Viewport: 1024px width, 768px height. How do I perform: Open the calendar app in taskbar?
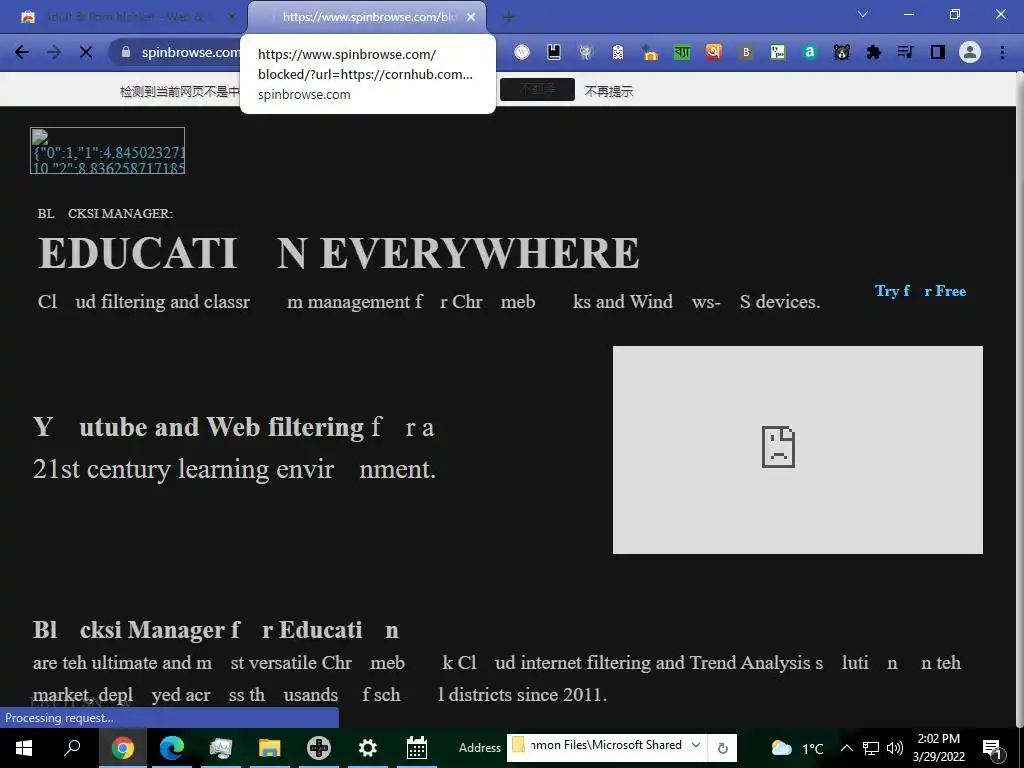[x=417, y=748]
